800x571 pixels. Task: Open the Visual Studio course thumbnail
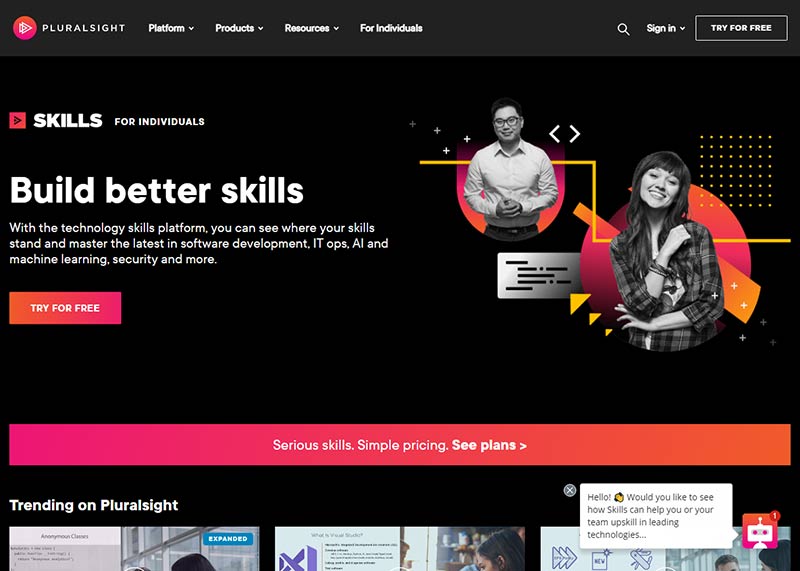(x=399, y=549)
